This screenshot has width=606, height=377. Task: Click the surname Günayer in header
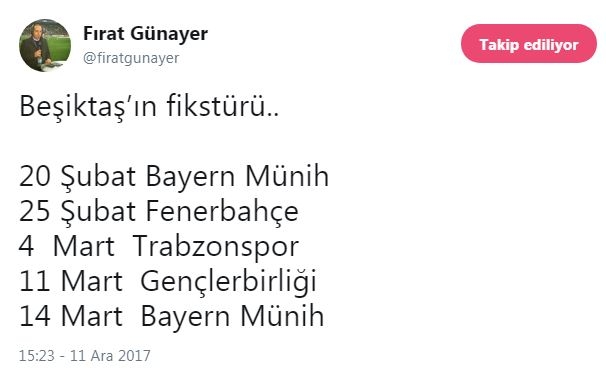pos(169,34)
